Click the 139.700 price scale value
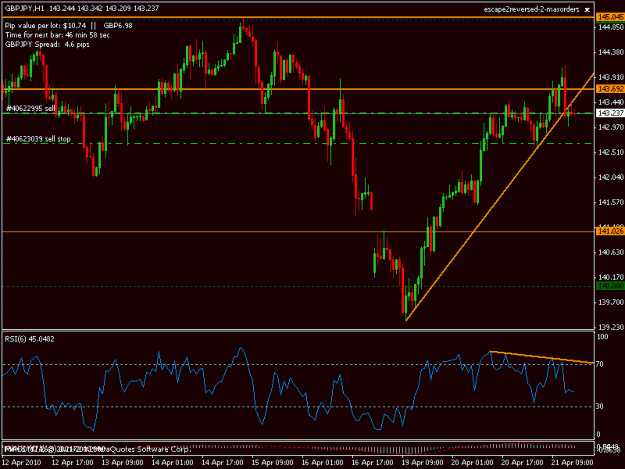This screenshot has width=625, height=469. [611, 302]
